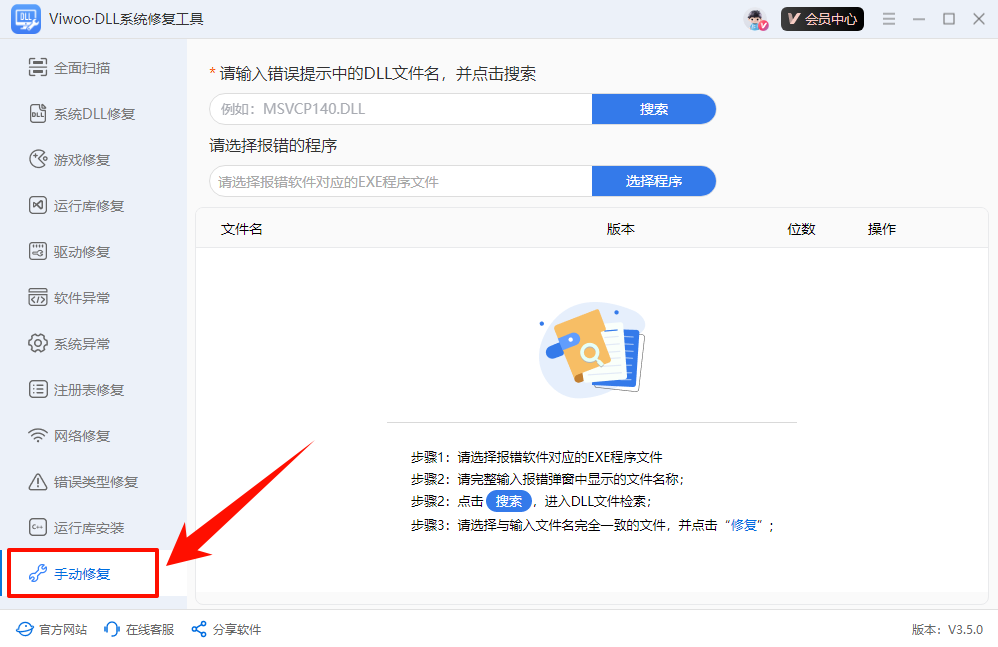This screenshot has height=647, width=998.
Task: Open the hamburger menu in the title bar
Action: click(888, 18)
